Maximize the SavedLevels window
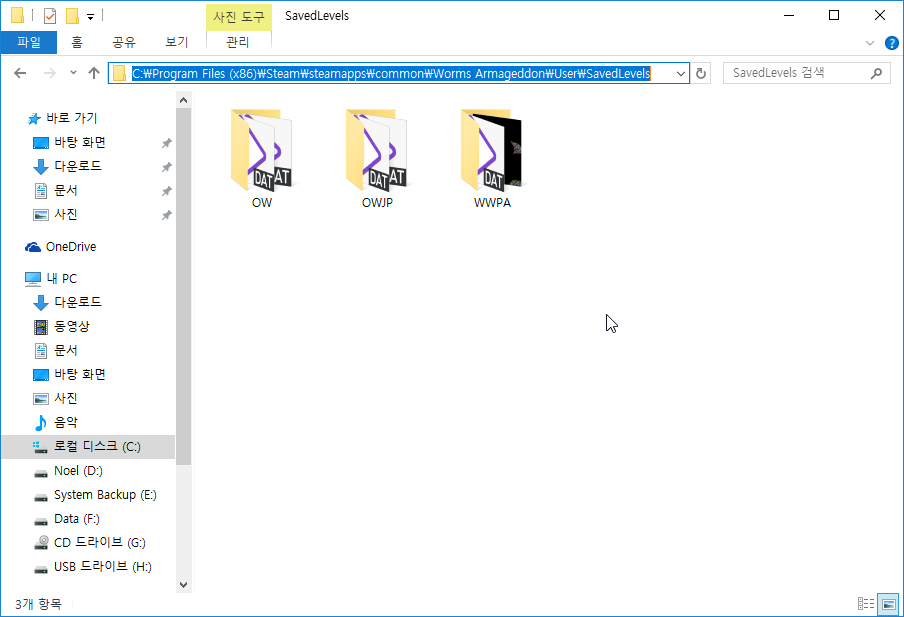This screenshot has height=617, width=904. (834, 16)
